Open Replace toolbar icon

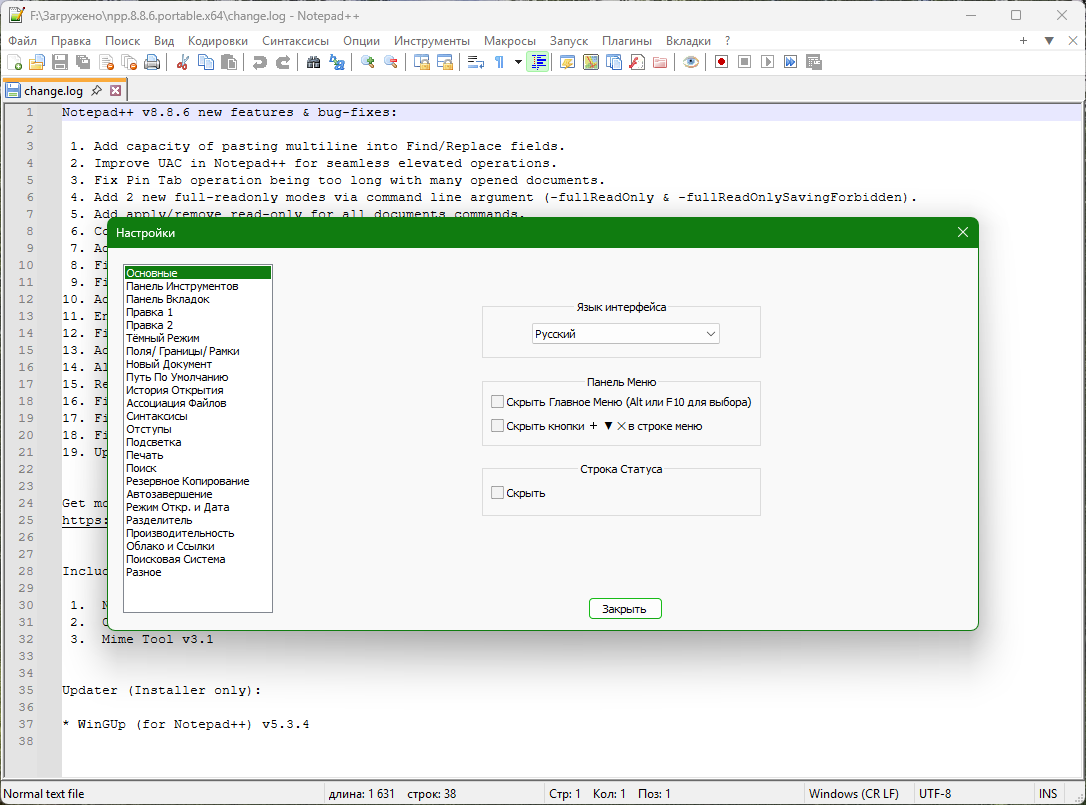pyautogui.click(x=337, y=62)
